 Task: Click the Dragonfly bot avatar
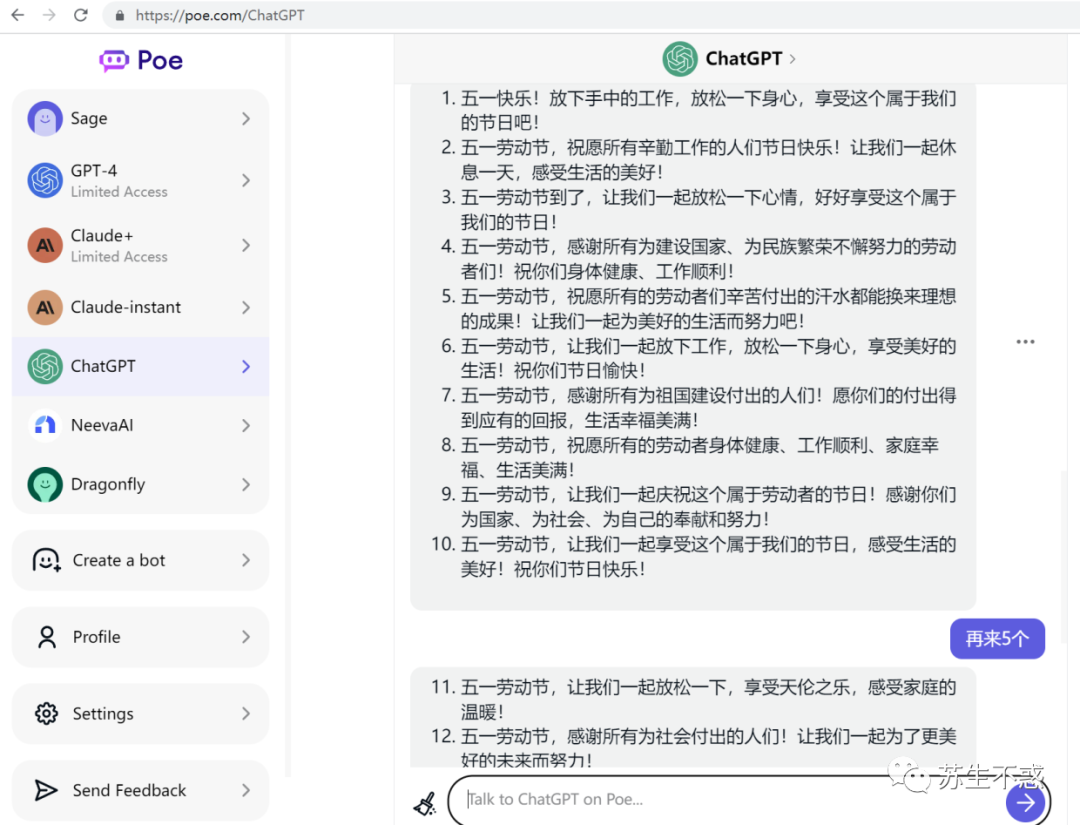pos(45,484)
